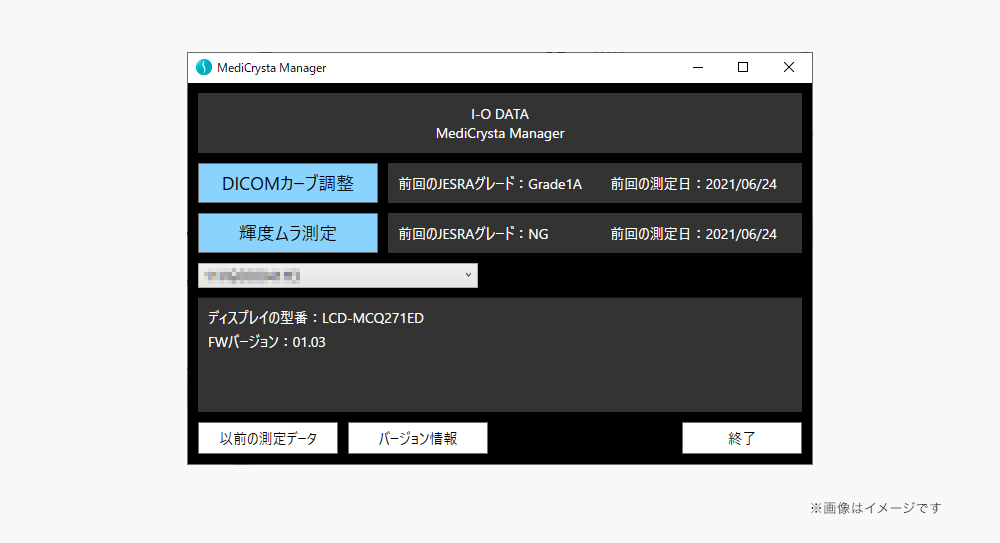Minimize the MediCrysta Manager window
The image size is (1000, 543).
click(698, 68)
